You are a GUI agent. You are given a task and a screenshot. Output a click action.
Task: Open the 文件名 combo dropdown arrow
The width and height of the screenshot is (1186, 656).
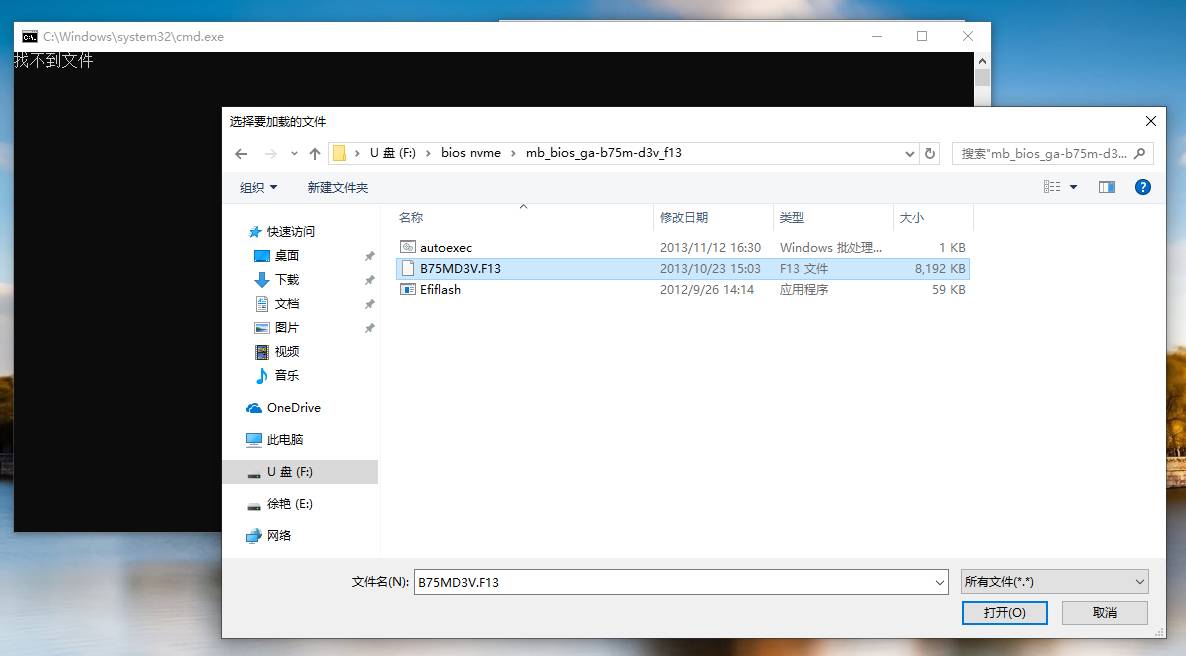[x=939, y=583]
